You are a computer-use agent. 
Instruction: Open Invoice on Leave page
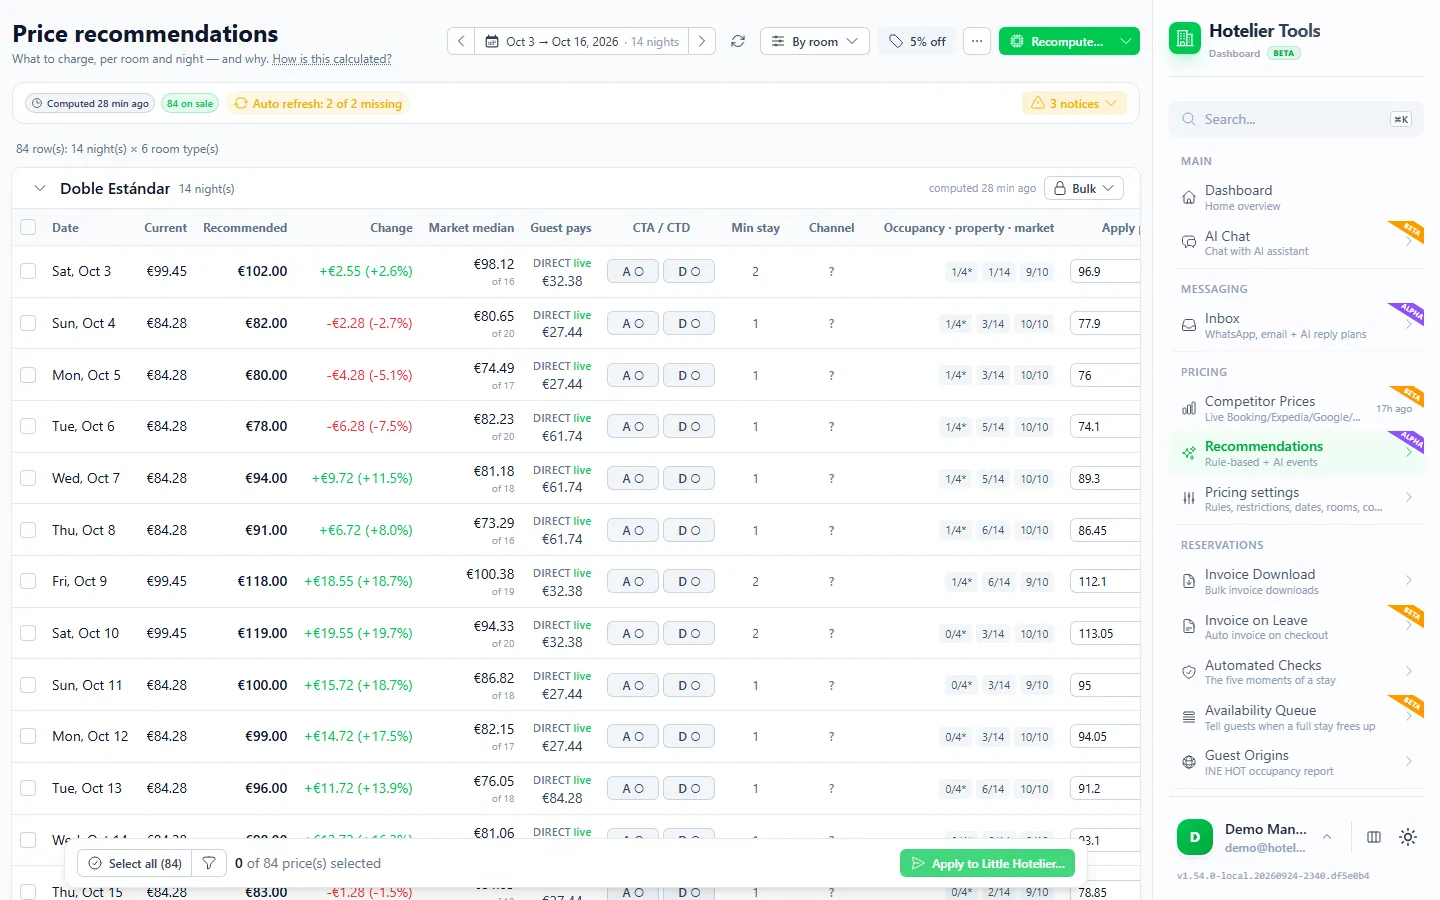point(1296,627)
